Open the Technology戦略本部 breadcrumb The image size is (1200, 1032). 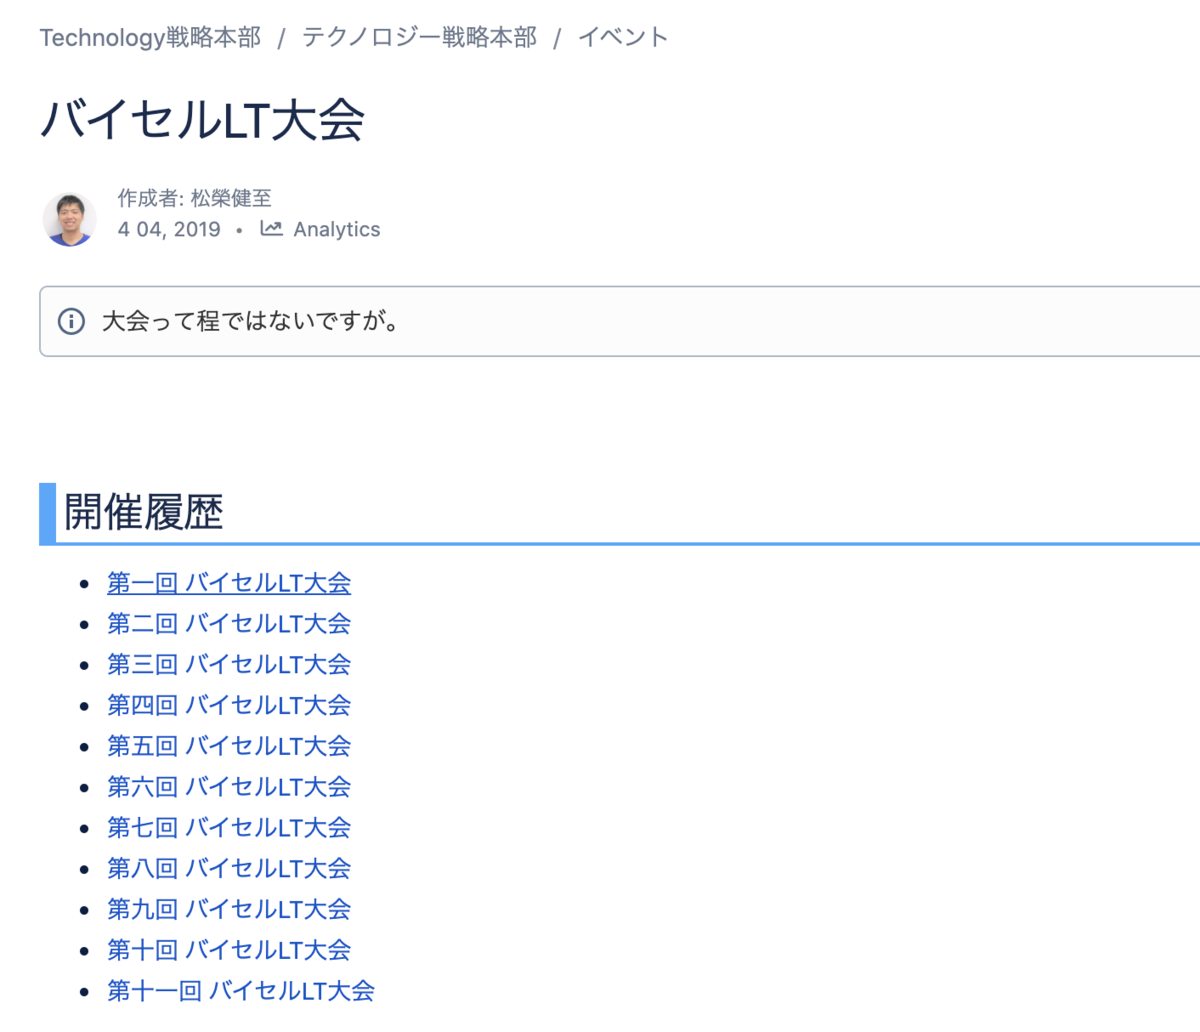[148, 37]
